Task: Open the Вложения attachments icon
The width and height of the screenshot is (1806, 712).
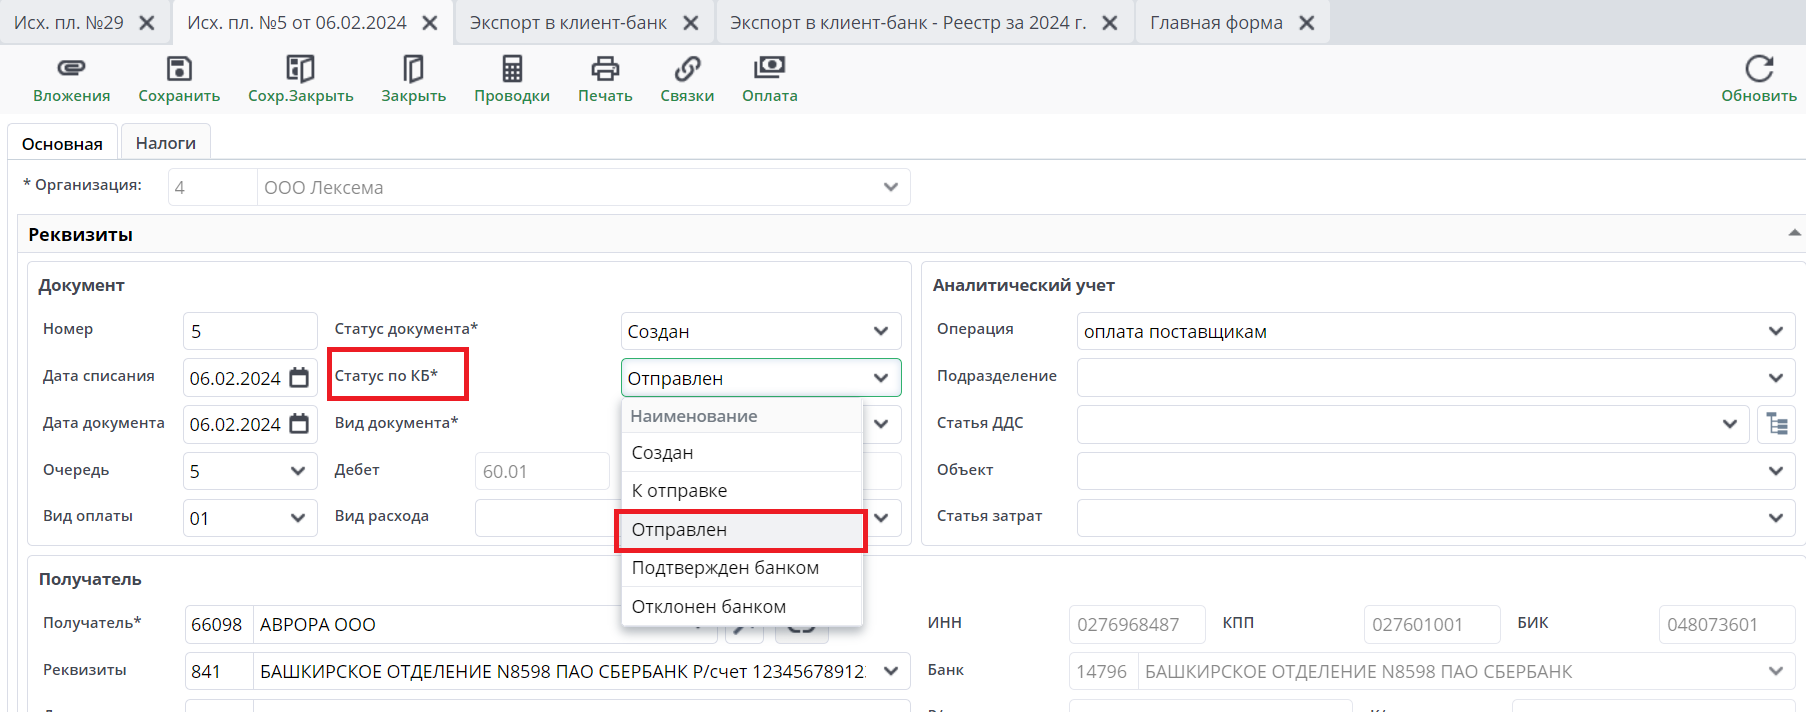Action: 71,69
